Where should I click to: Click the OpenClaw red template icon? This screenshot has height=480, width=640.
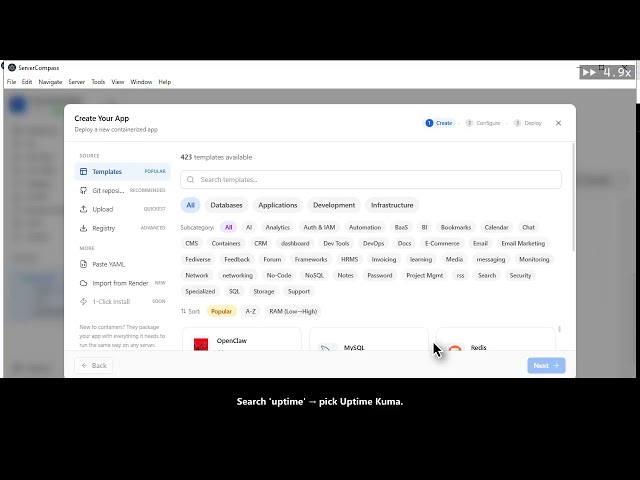pyautogui.click(x=201, y=344)
